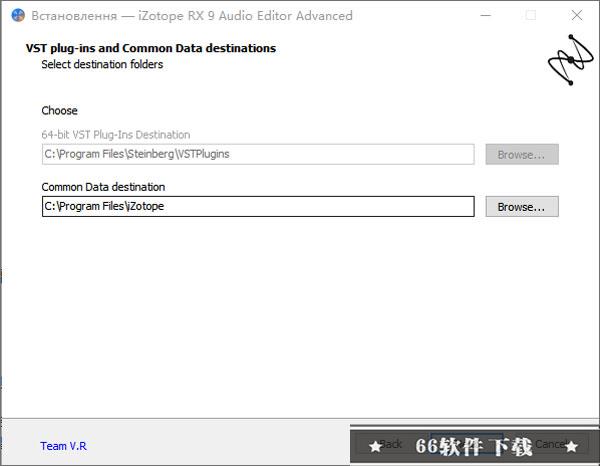Click the '64-bit VST Plug-Ins Destination' label

point(116,135)
